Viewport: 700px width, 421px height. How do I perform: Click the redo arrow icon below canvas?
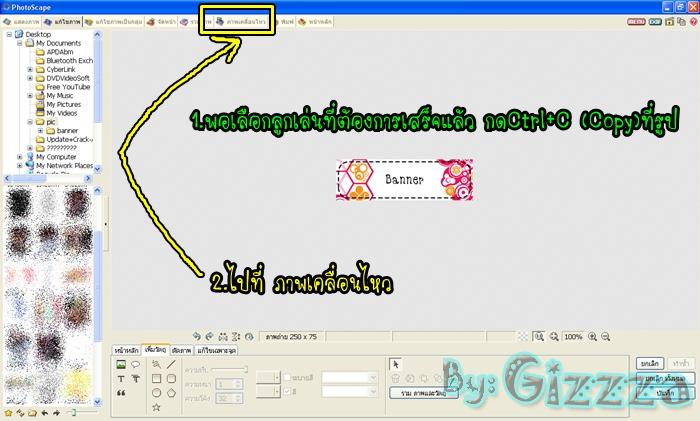tap(209, 337)
